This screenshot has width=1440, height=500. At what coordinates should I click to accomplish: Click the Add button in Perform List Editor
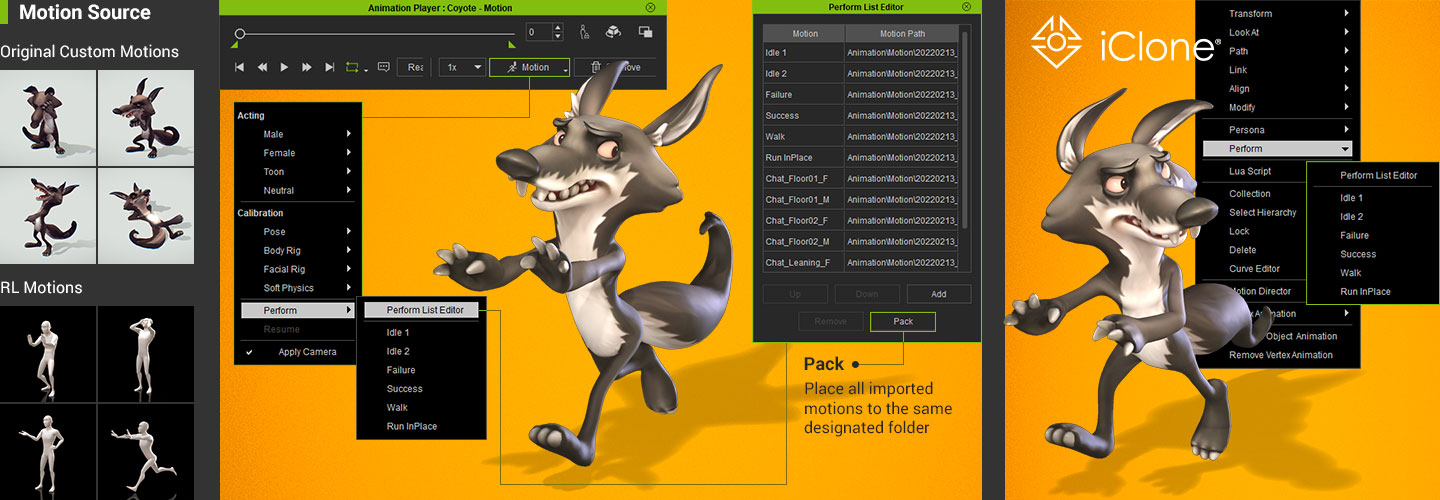coord(939,294)
